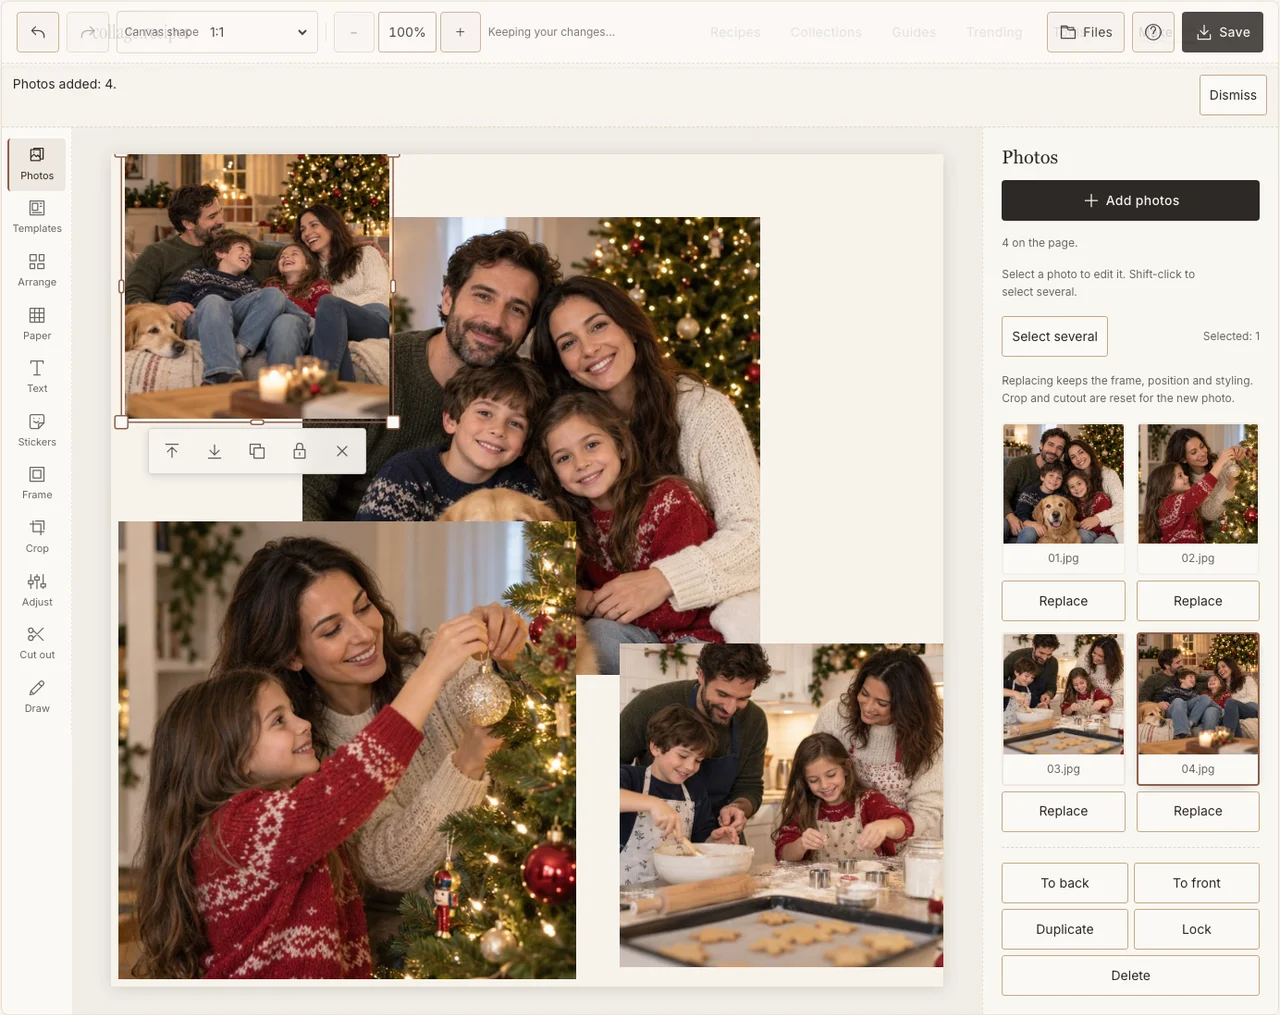Select the 03.jpg thumbnail
This screenshot has height=1015, width=1280.
pyautogui.click(x=1064, y=708)
